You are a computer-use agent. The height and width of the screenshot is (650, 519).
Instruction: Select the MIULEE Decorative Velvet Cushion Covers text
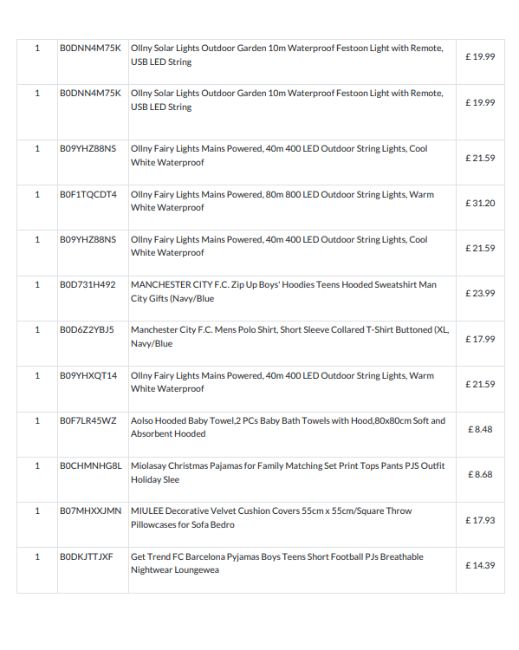point(272,518)
